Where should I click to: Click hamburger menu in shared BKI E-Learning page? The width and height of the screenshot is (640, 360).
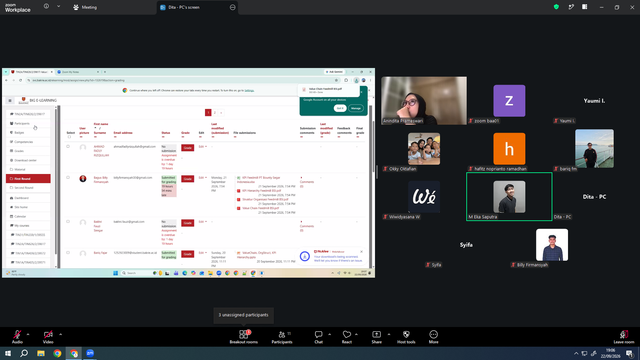click(x=10, y=100)
